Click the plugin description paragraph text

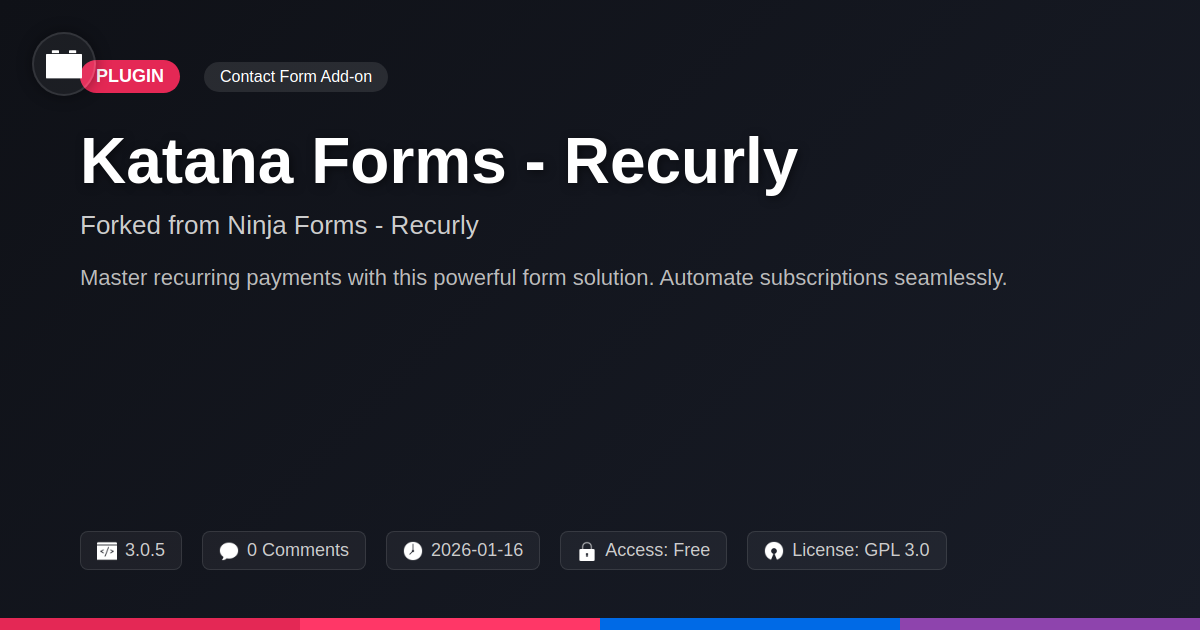tap(543, 278)
